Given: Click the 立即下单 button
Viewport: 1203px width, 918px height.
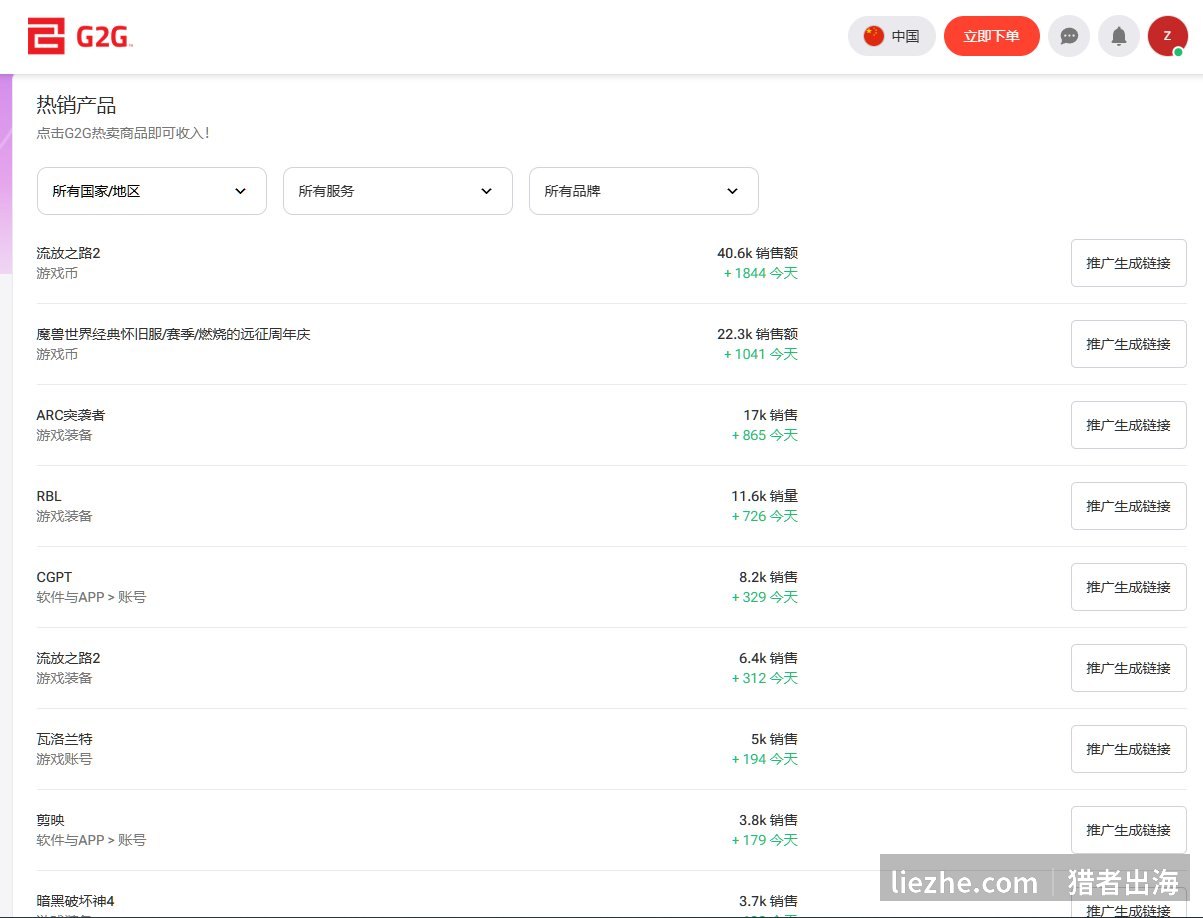Looking at the screenshot, I should click(992, 36).
